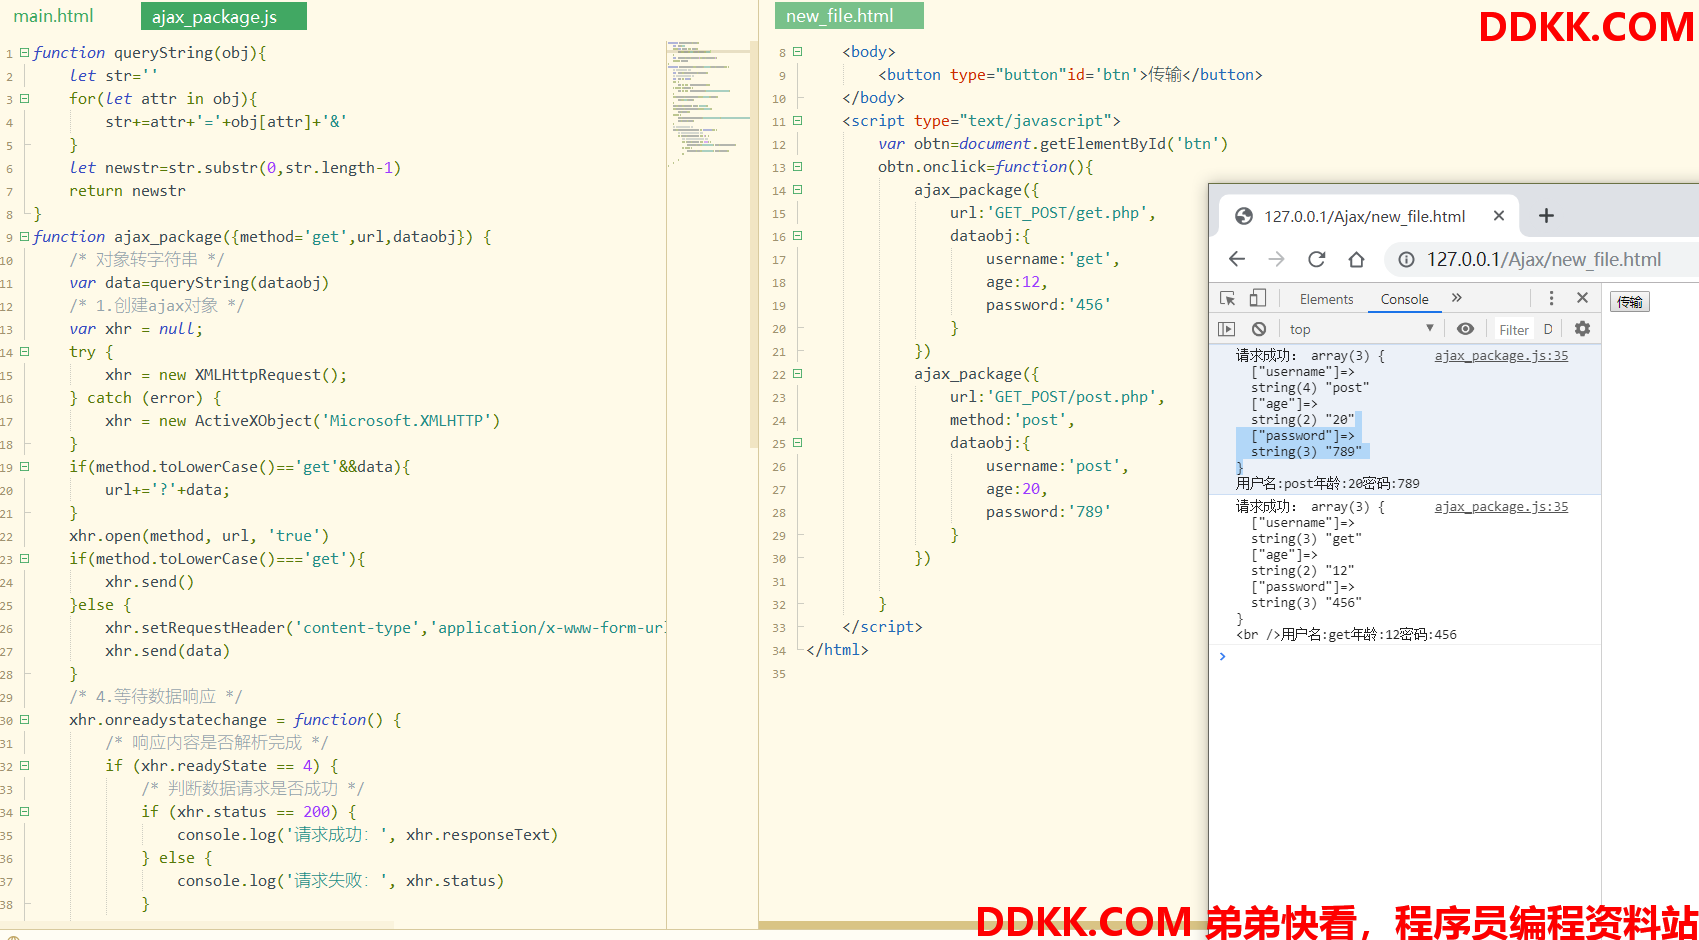Click 'return newstr' code line

point(127,191)
